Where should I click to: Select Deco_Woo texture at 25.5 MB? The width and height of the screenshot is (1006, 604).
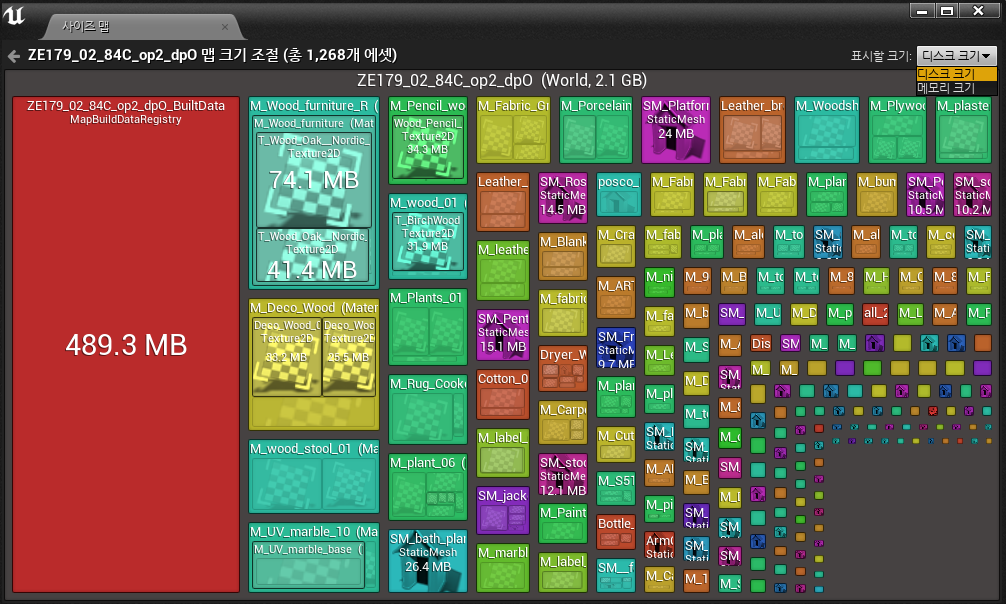348,357
